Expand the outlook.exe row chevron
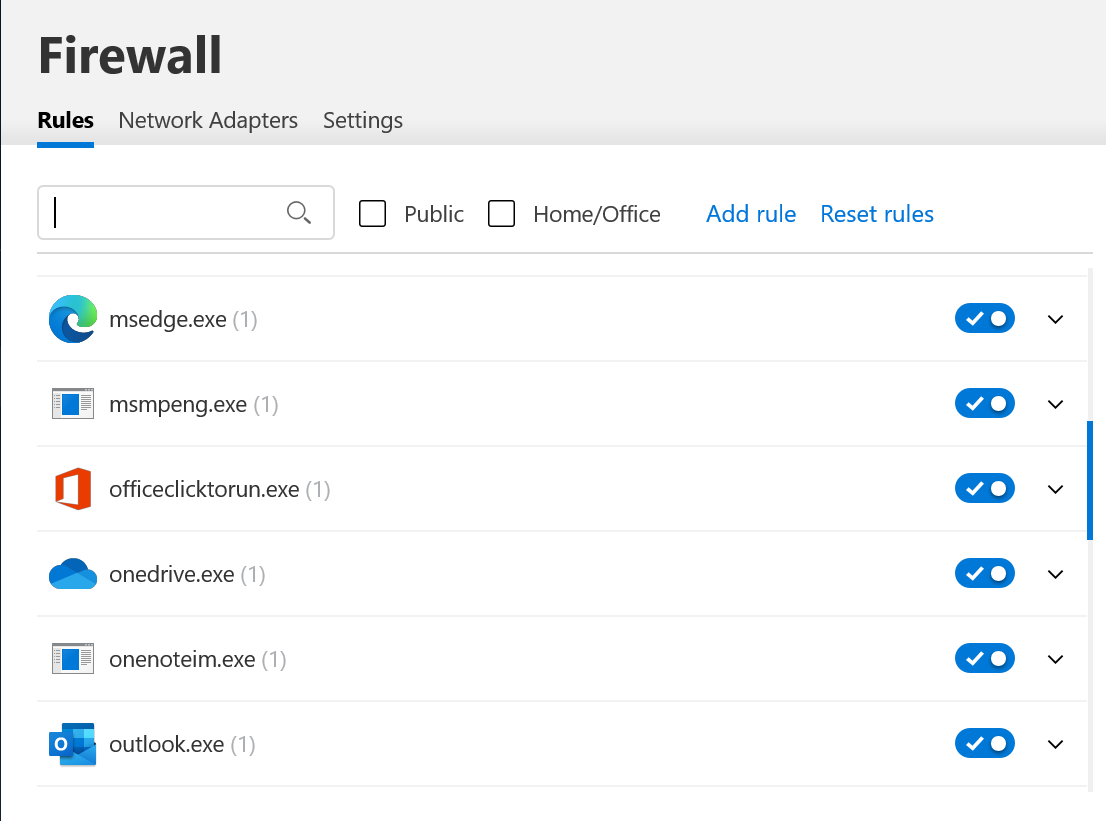This screenshot has width=1106, height=821. pos(1055,744)
